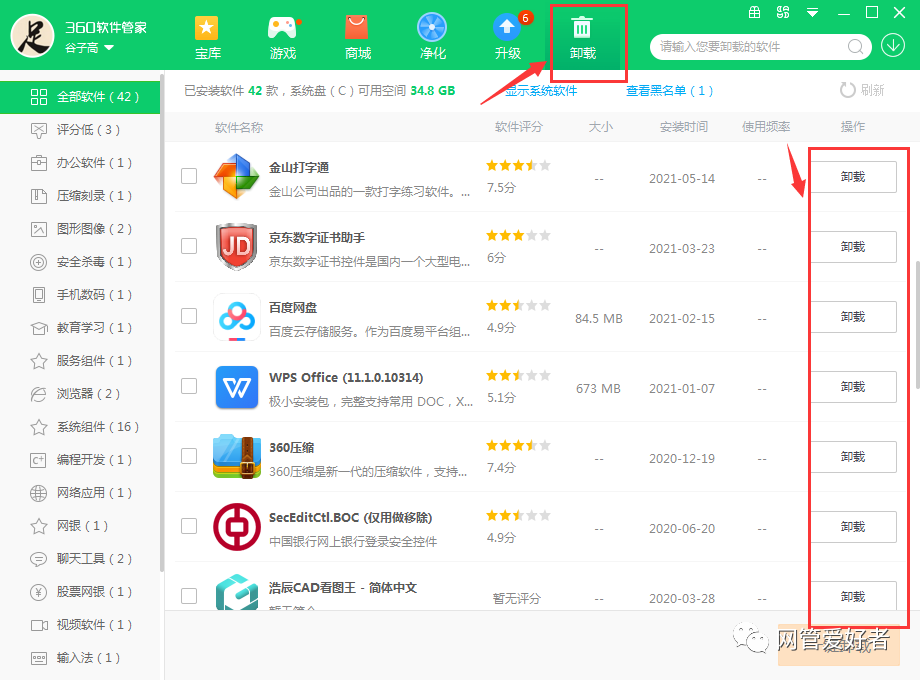Click the software list vertical scrollbar
Image resolution: width=920 pixels, height=680 pixels.
pyautogui.click(x=917, y=324)
